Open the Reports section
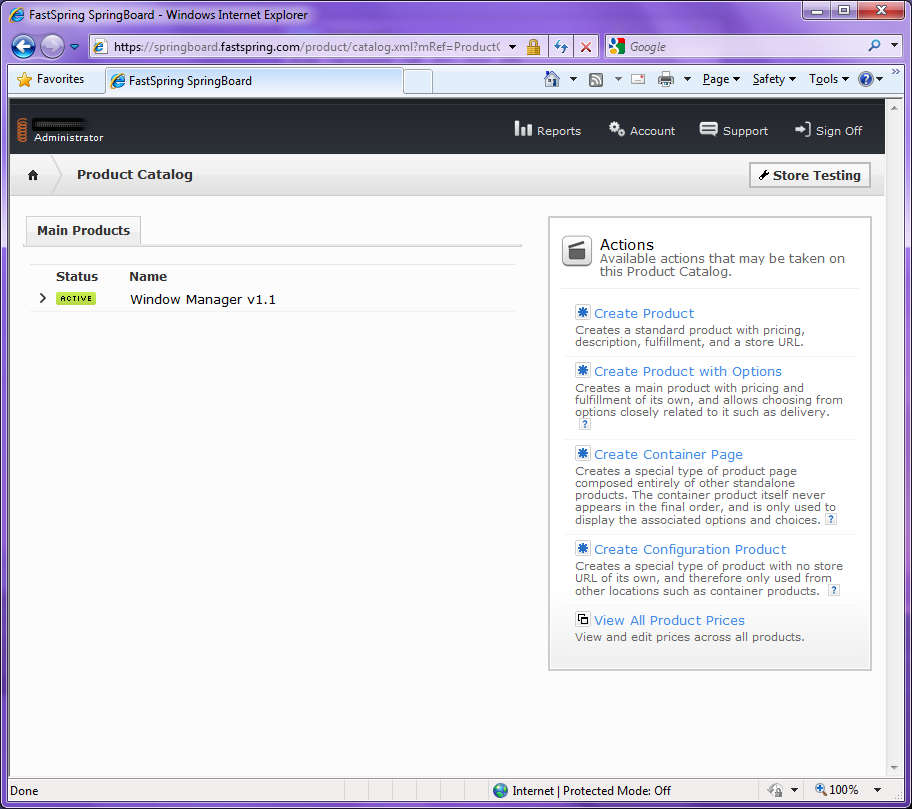 (x=547, y=130)
